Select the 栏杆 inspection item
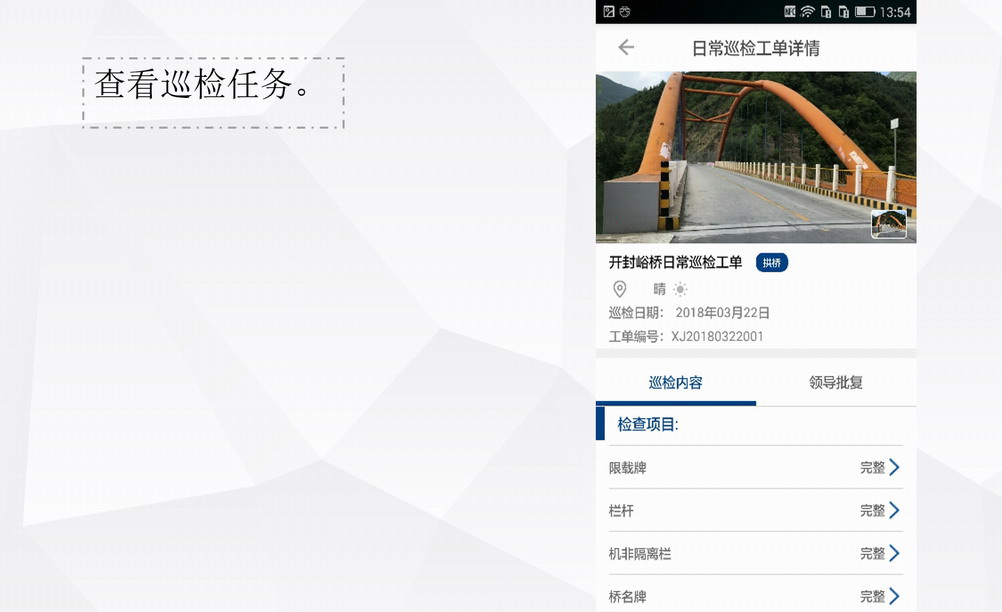 coord(756,510)
